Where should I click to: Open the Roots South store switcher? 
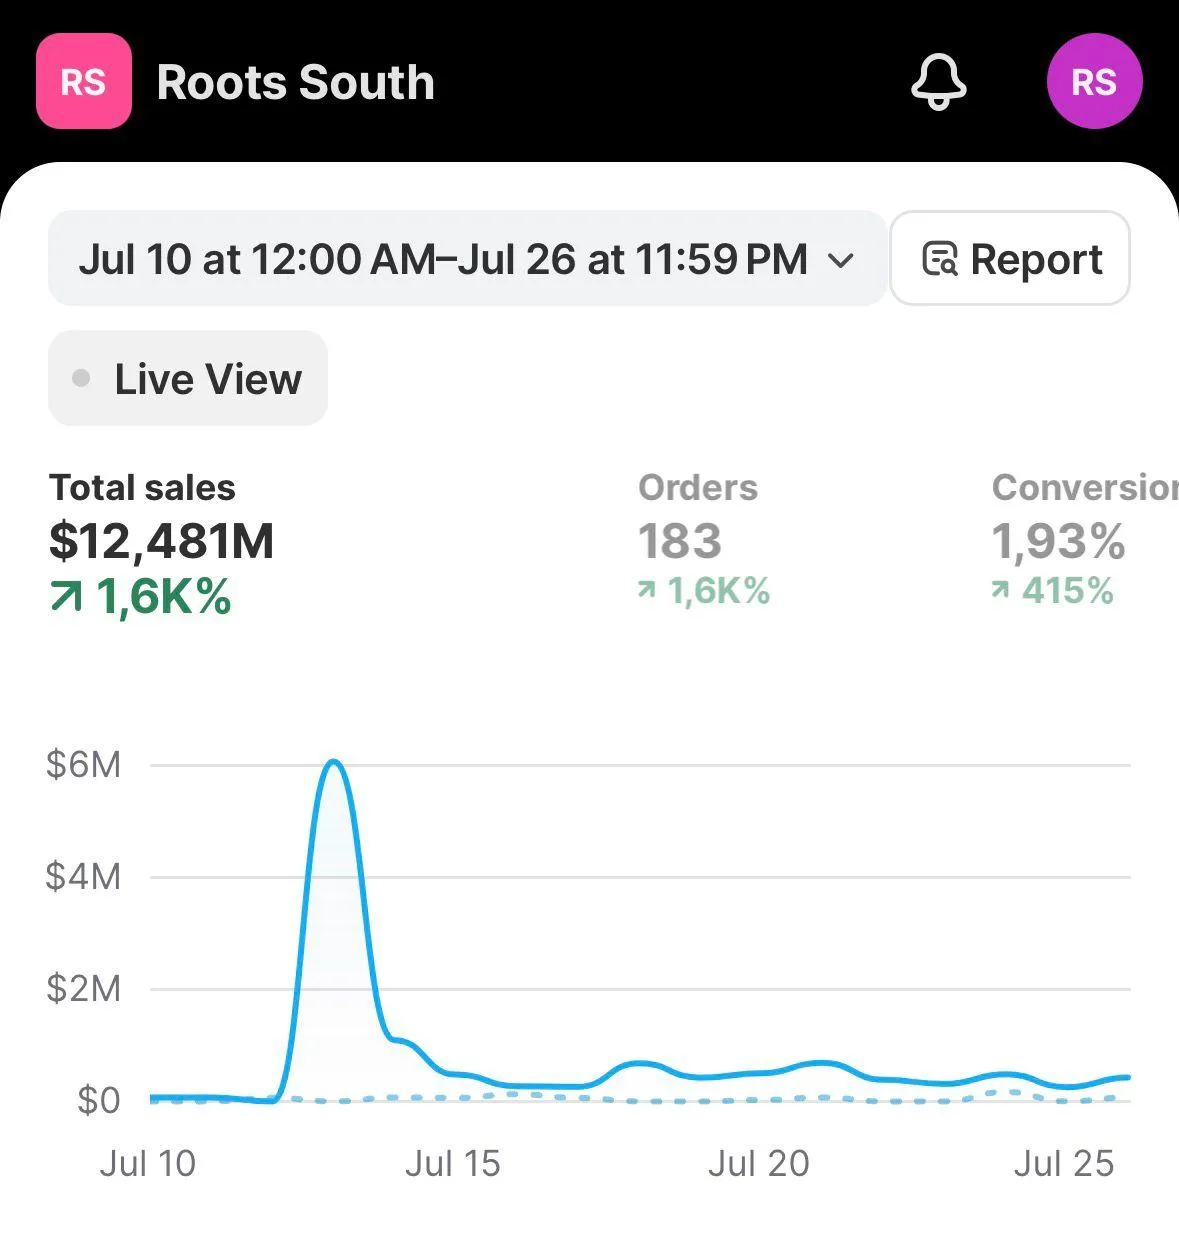coord(296,82)
